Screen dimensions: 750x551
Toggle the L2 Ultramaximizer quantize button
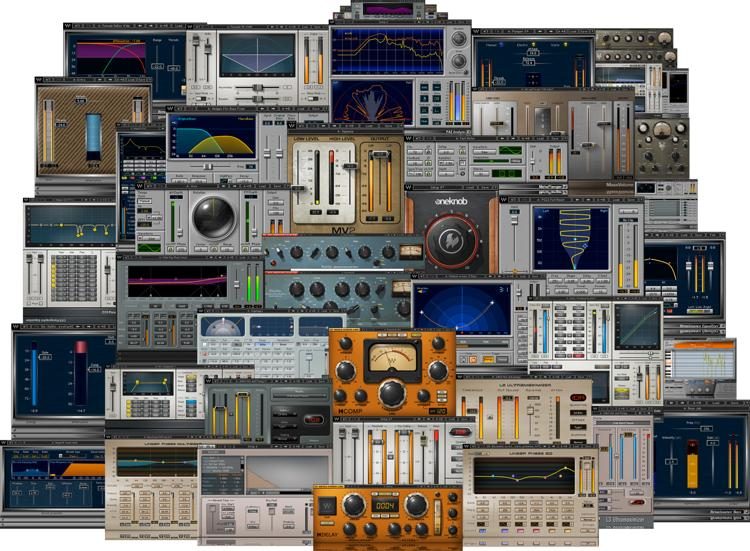(x=578, y=412)
